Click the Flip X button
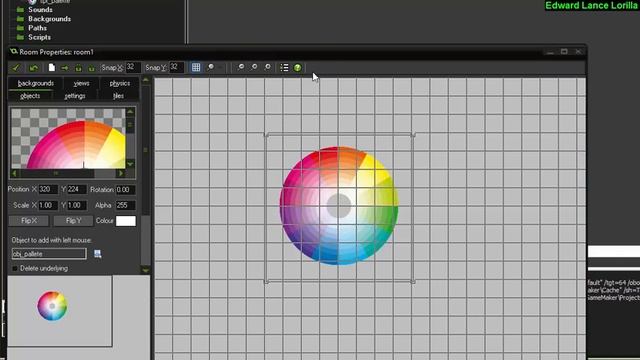This screenshot has width=640, height=360. (29, 221)
